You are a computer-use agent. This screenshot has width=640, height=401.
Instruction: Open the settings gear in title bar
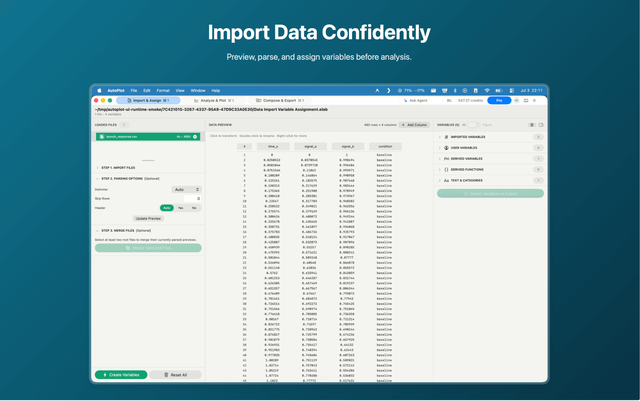pos(535,100)
